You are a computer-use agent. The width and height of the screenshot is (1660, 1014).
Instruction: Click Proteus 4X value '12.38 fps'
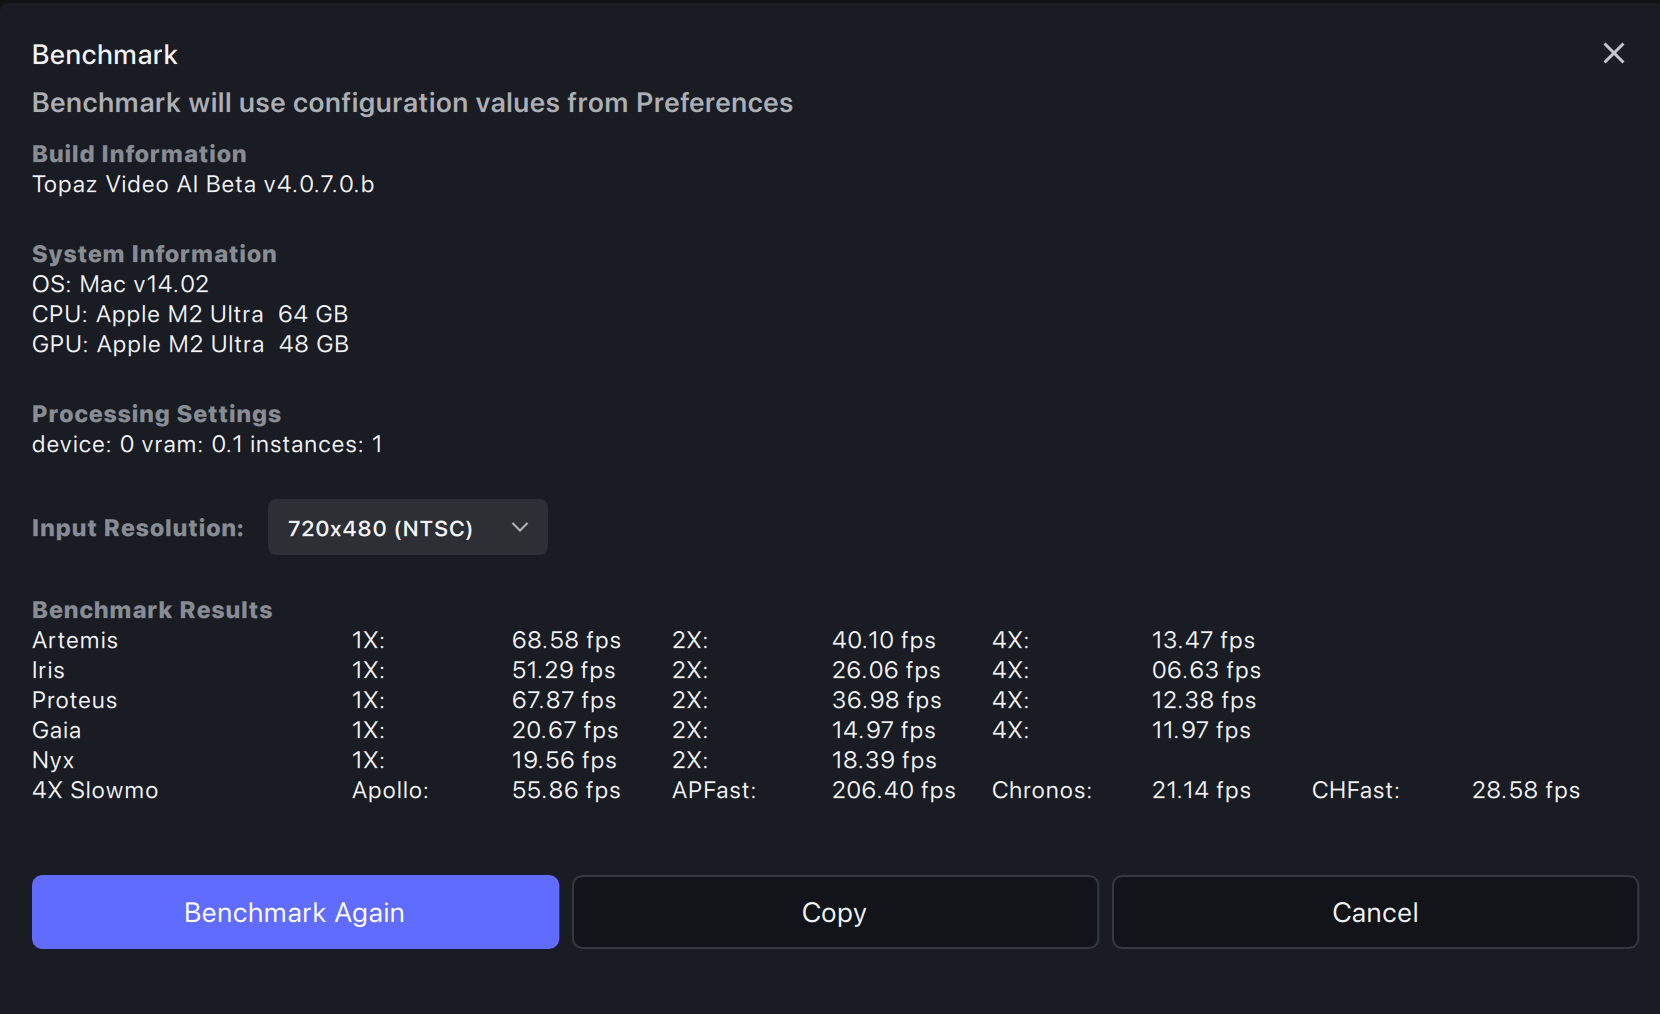(x=1204, y=700)
